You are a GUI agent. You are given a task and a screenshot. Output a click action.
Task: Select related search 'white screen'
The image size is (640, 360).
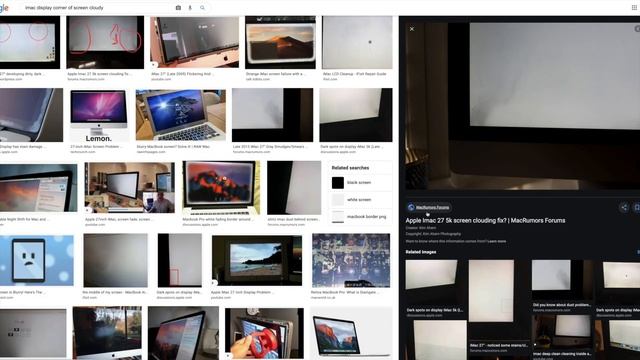tap(360, 200)
